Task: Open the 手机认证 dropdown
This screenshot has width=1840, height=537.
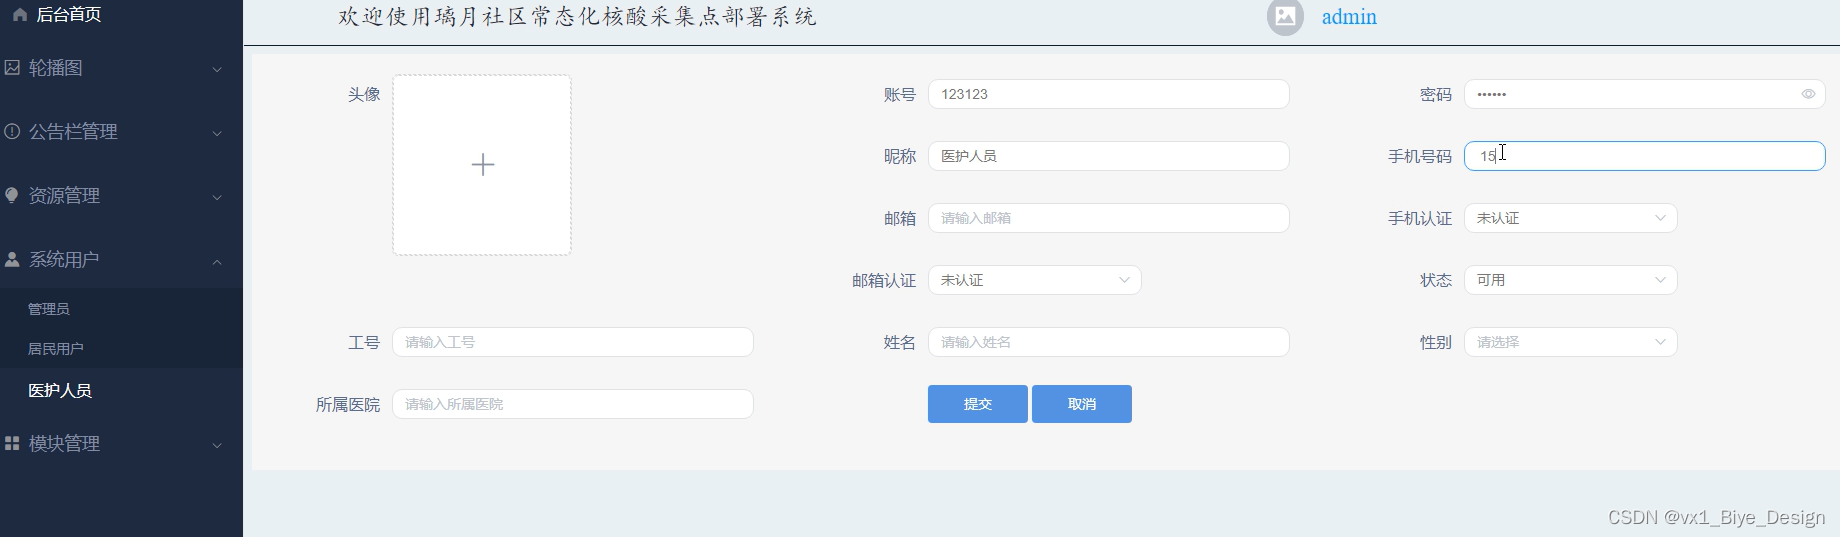Action: 1570,218
